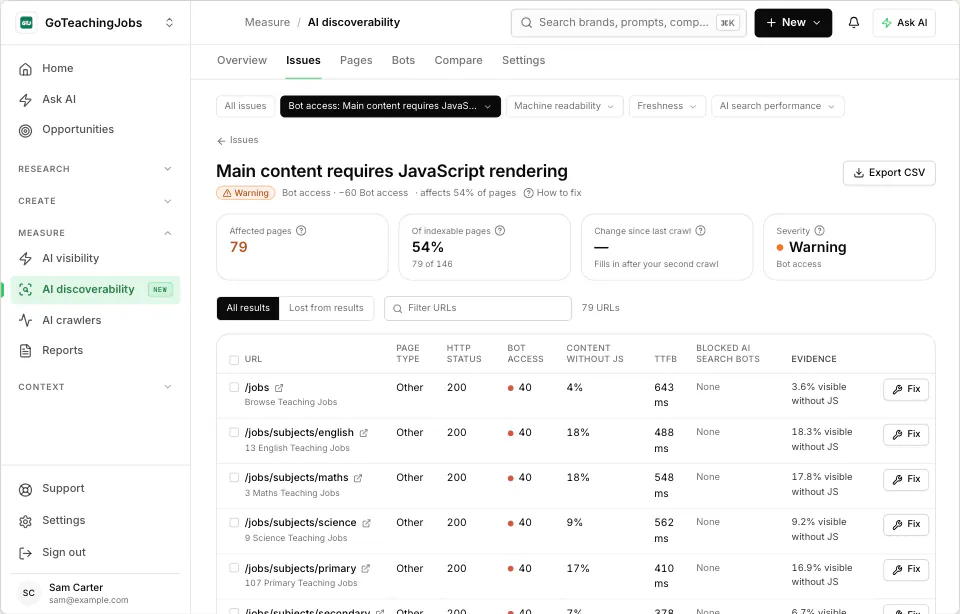The image size is (960, 614).
Task: Click the Opportunities target icon
Action: [25, 130]
